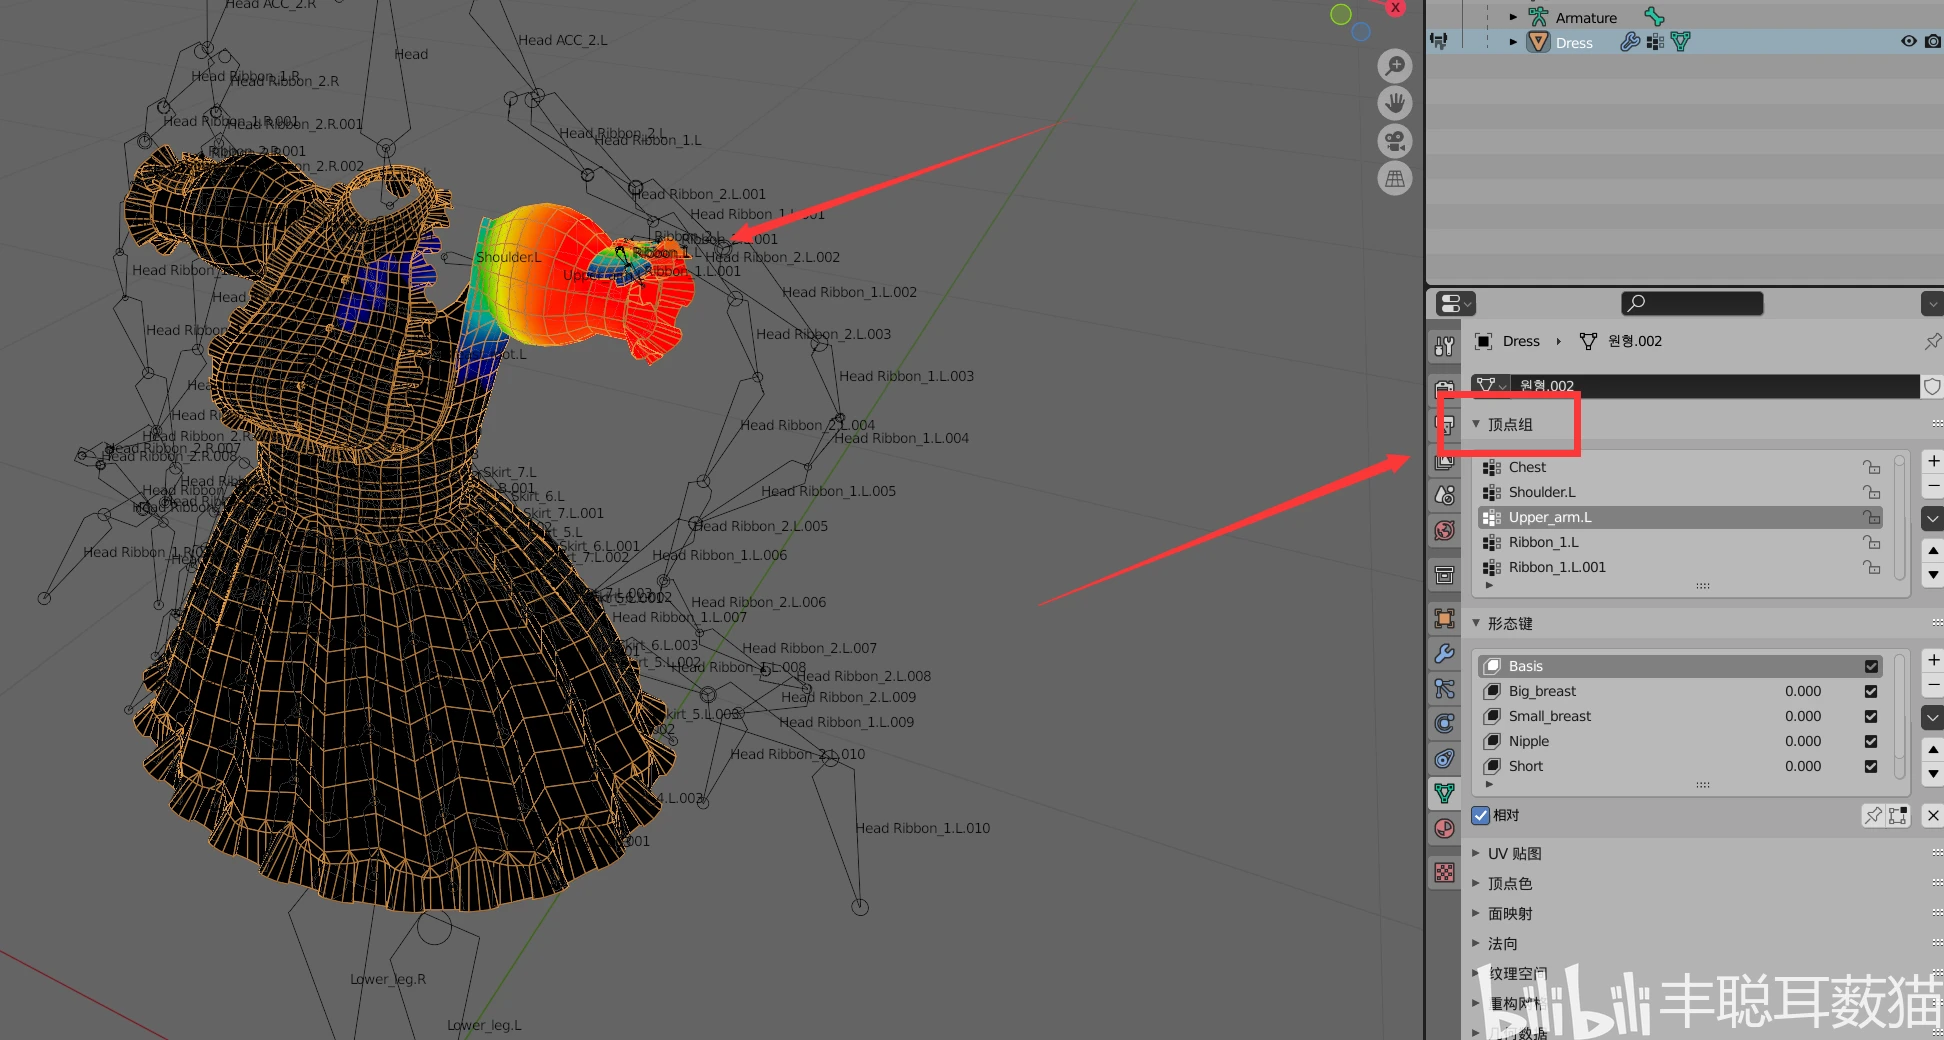Viewport: 1944px width, 1040px height.
Task: Toggle the fake user shield icon
Action: pyautogui.click(x=1932, y=386)
